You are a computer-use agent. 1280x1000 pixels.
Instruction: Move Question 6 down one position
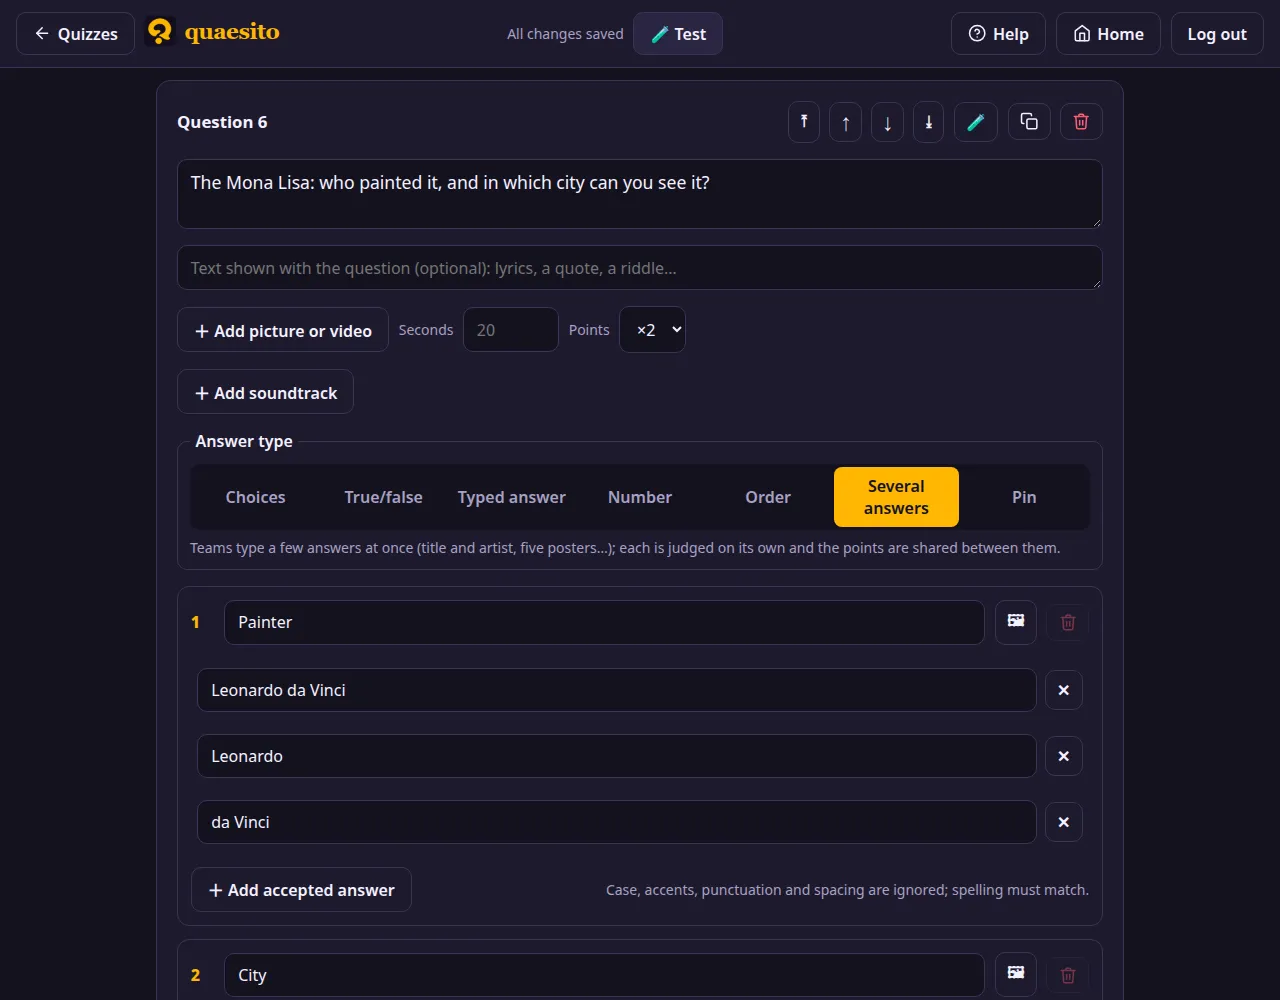tap(887, 122)
